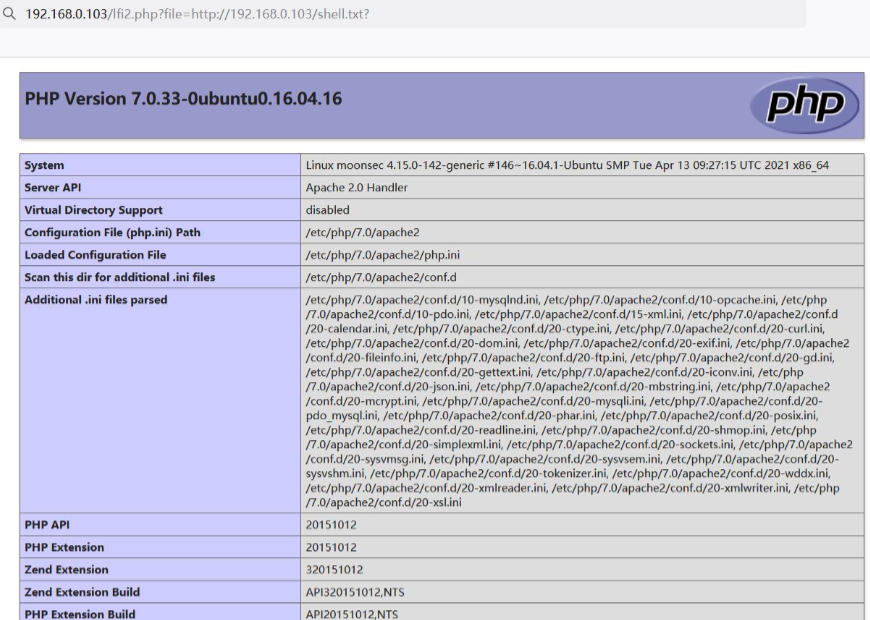Click the PHP API row label
Screen dimensions: 870x620
(47, 524)
